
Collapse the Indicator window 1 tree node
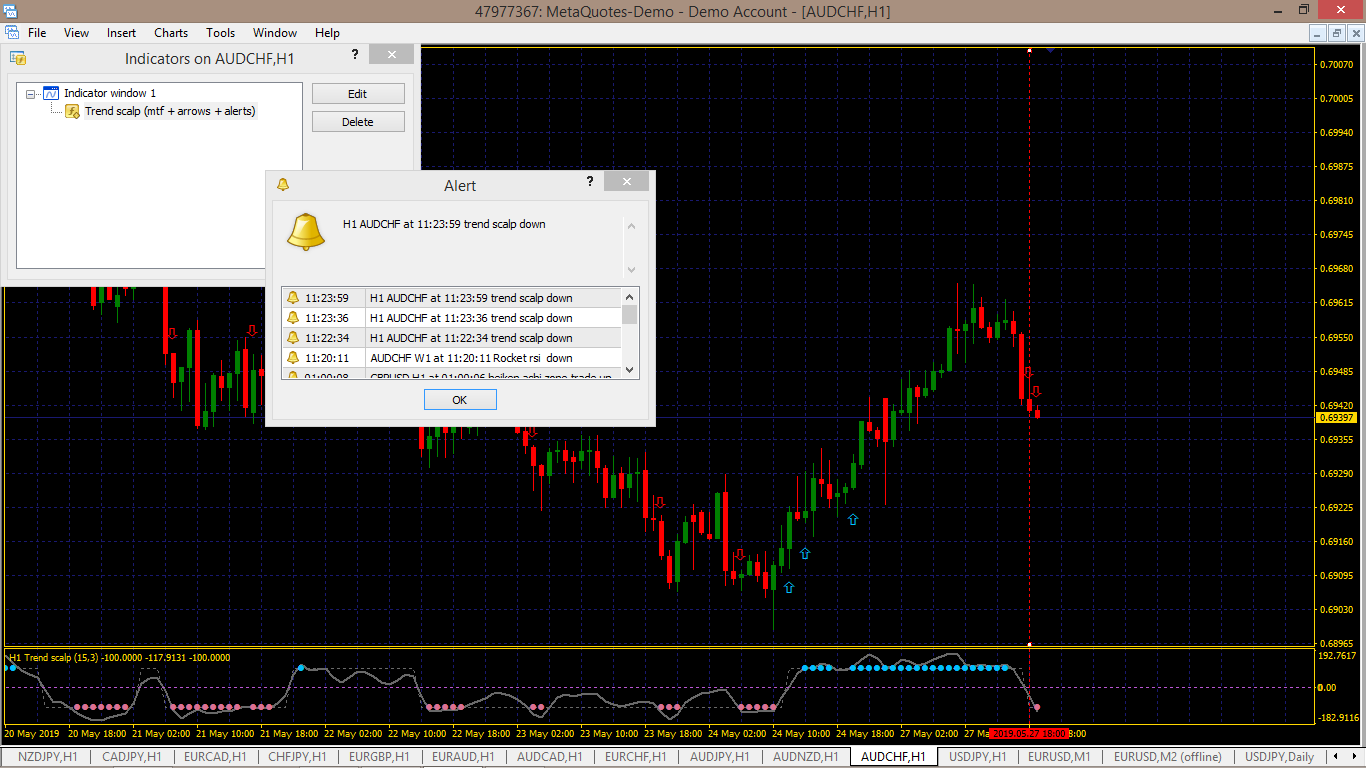point(31,93)
